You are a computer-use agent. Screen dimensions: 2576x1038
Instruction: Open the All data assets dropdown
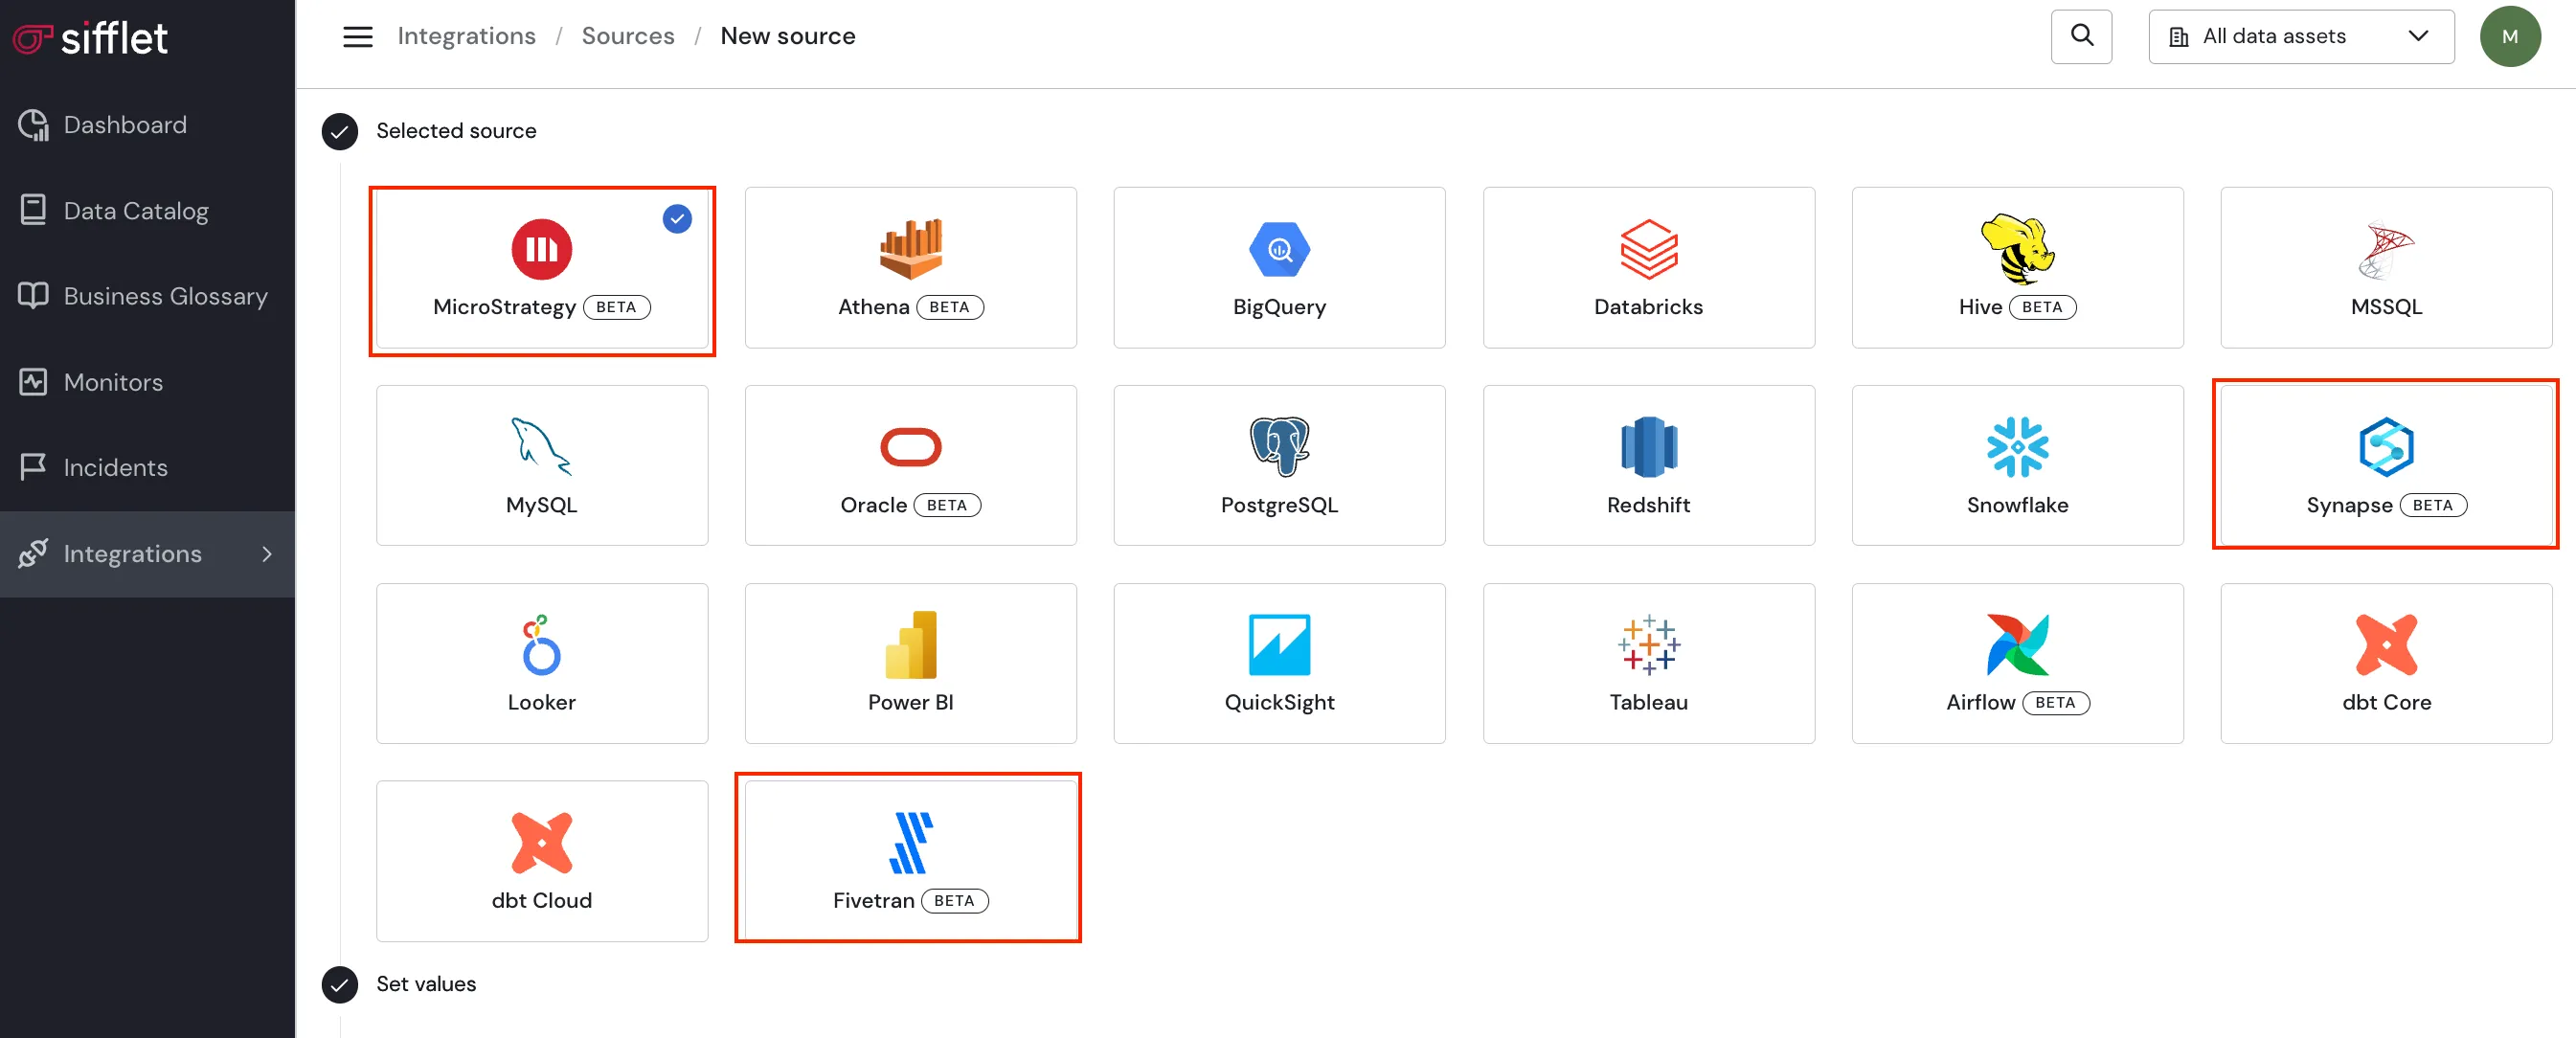[x=2300, y=36]
